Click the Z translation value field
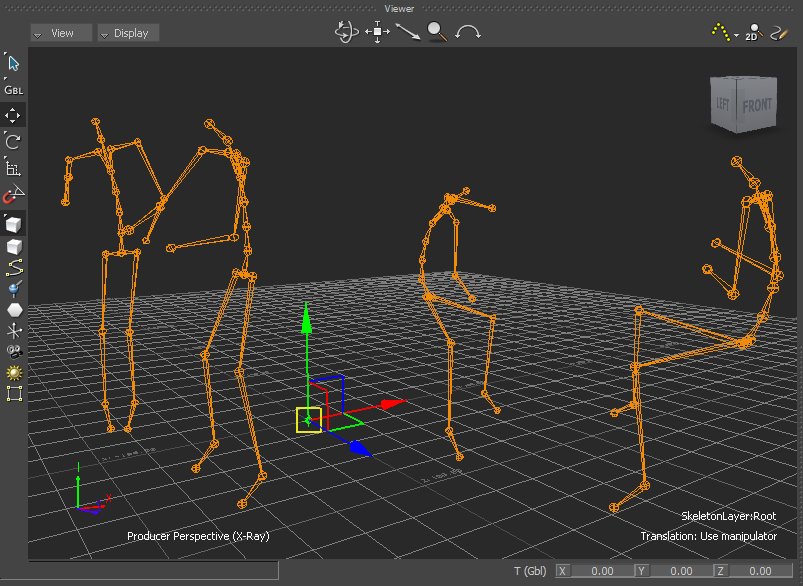Image resolution: width=803 pixels, height=586 pixels. (758, 571)
